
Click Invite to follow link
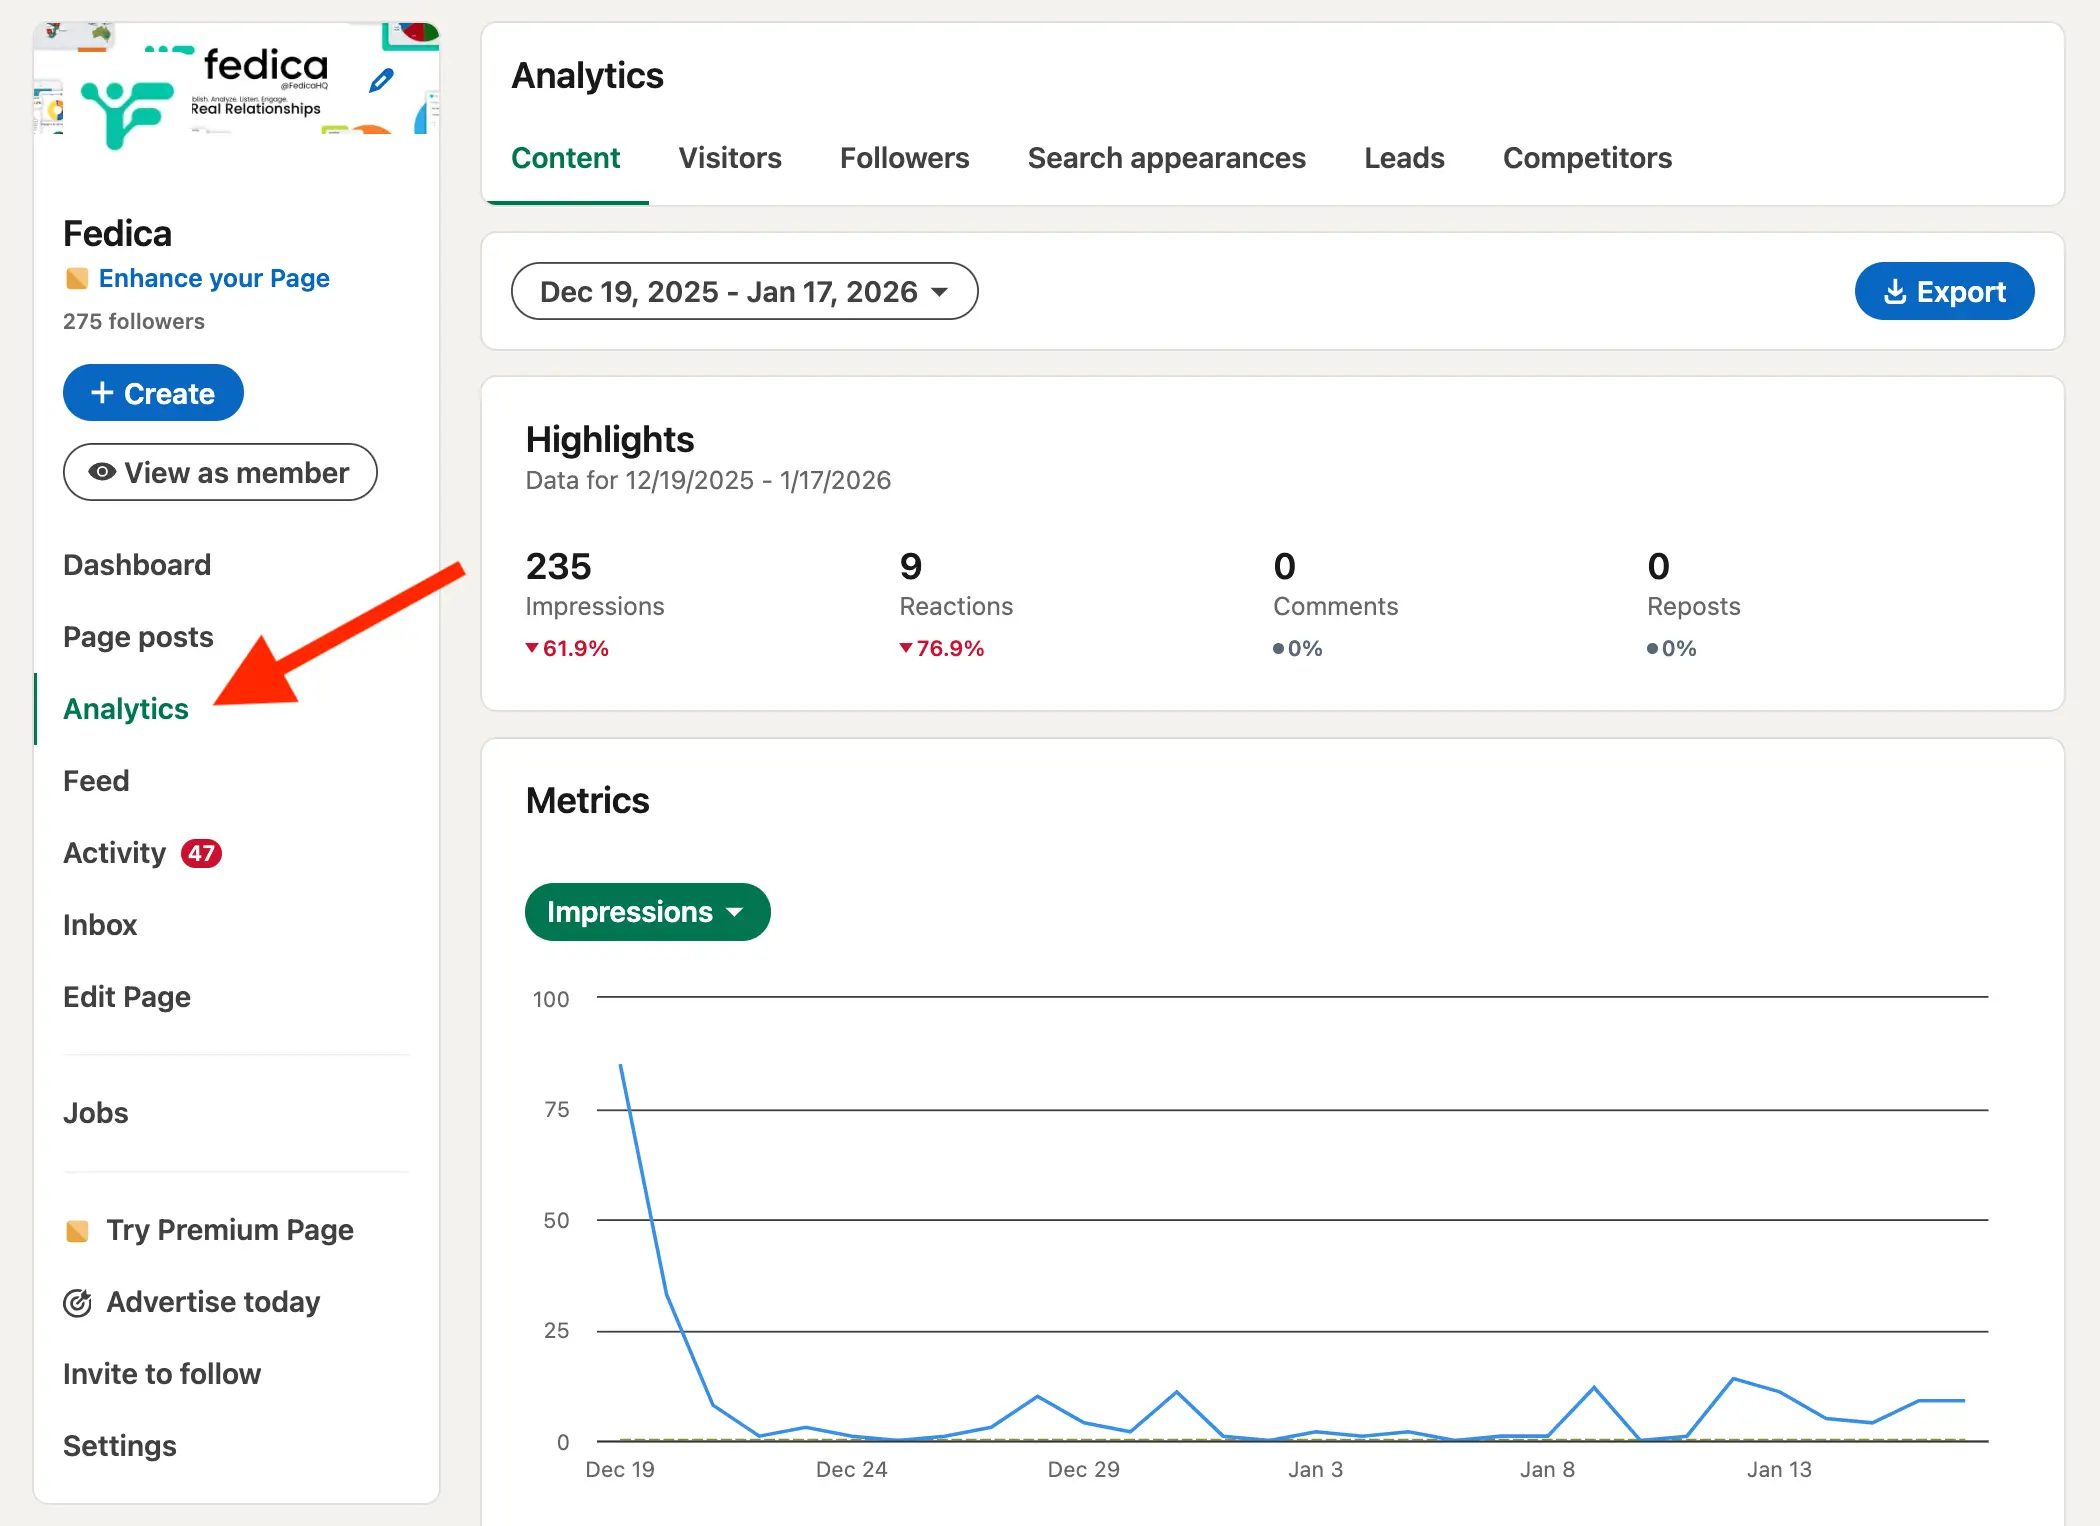pos(162,1374)
